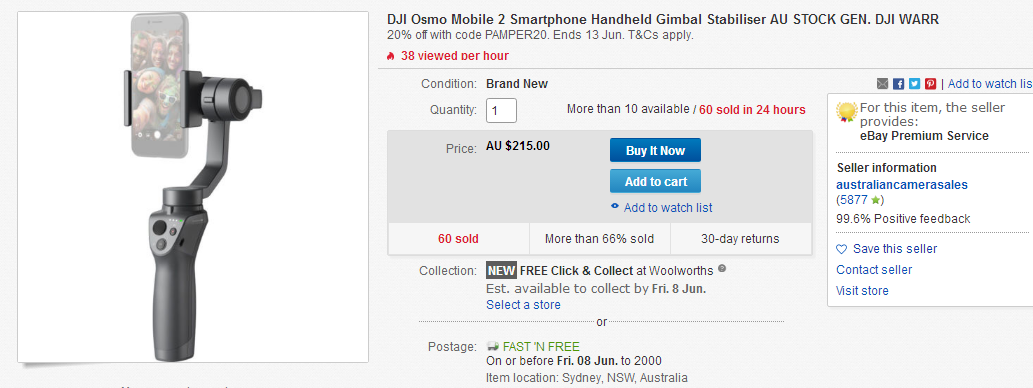Click the Contact seller link
The width and height of the screenshot is (1033, 388).
tap(874, 270)
